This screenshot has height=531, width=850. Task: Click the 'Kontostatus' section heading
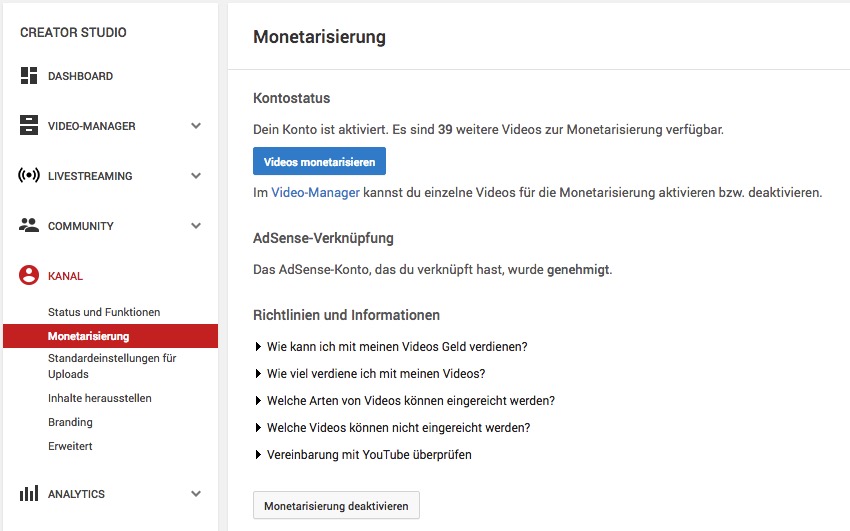coord(292,98)
